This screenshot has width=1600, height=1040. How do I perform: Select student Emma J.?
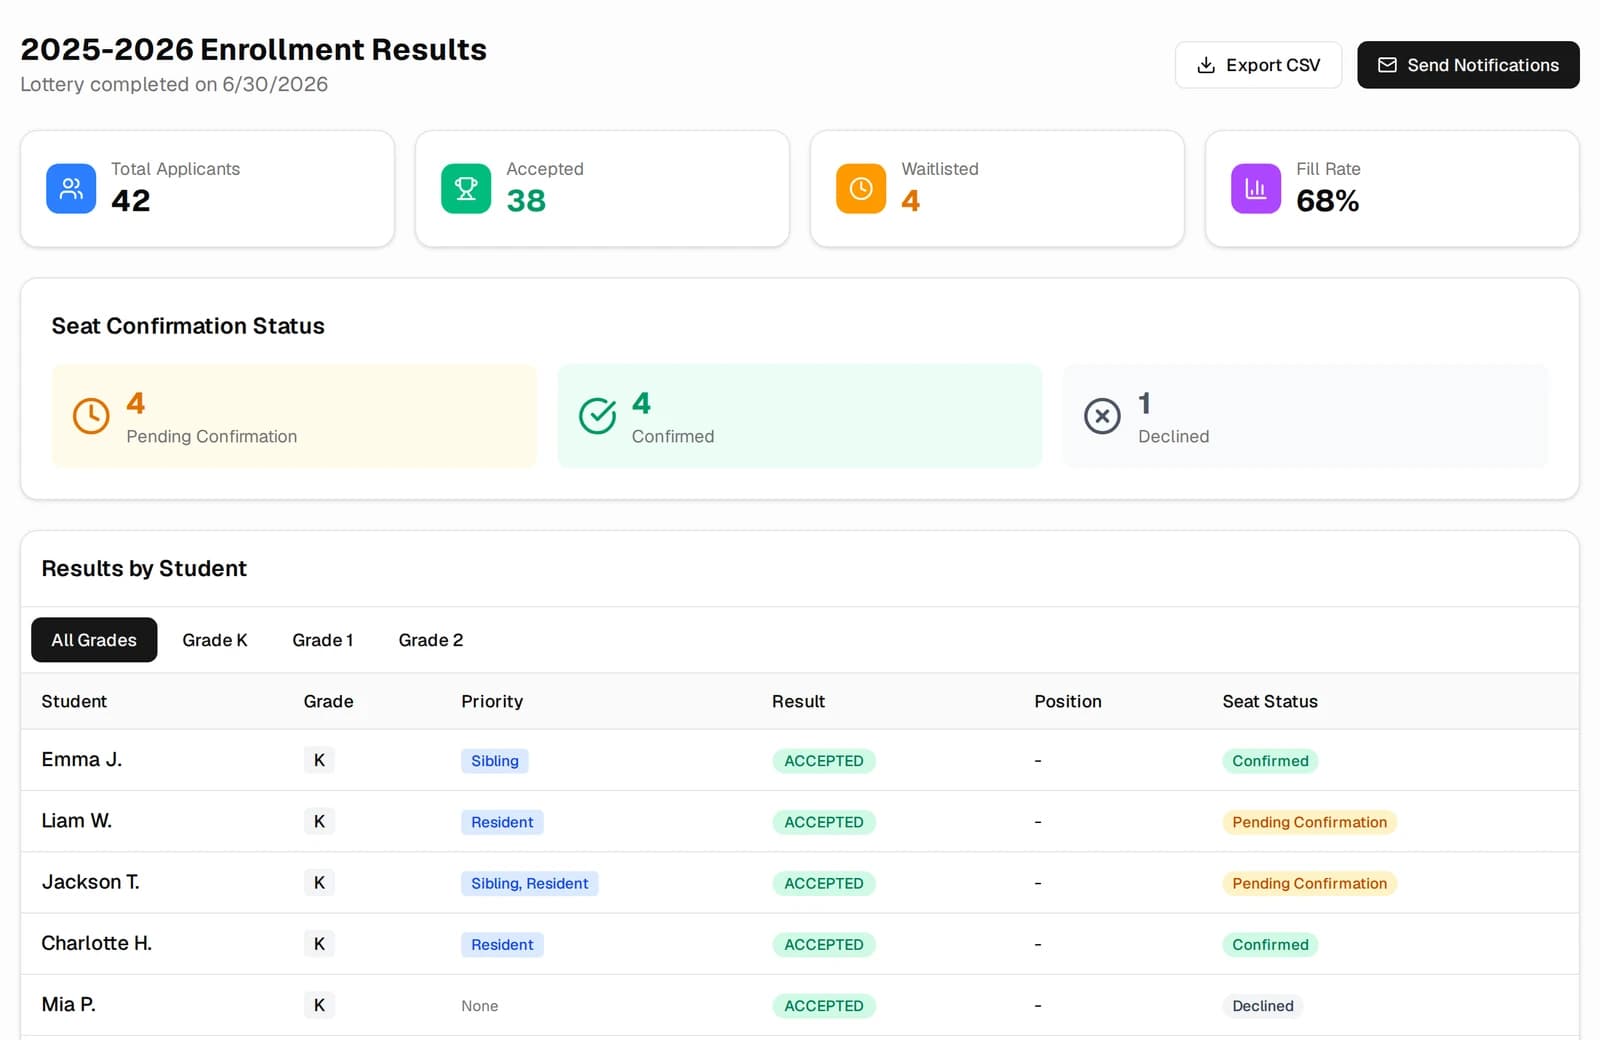click(x=82, y=760)
